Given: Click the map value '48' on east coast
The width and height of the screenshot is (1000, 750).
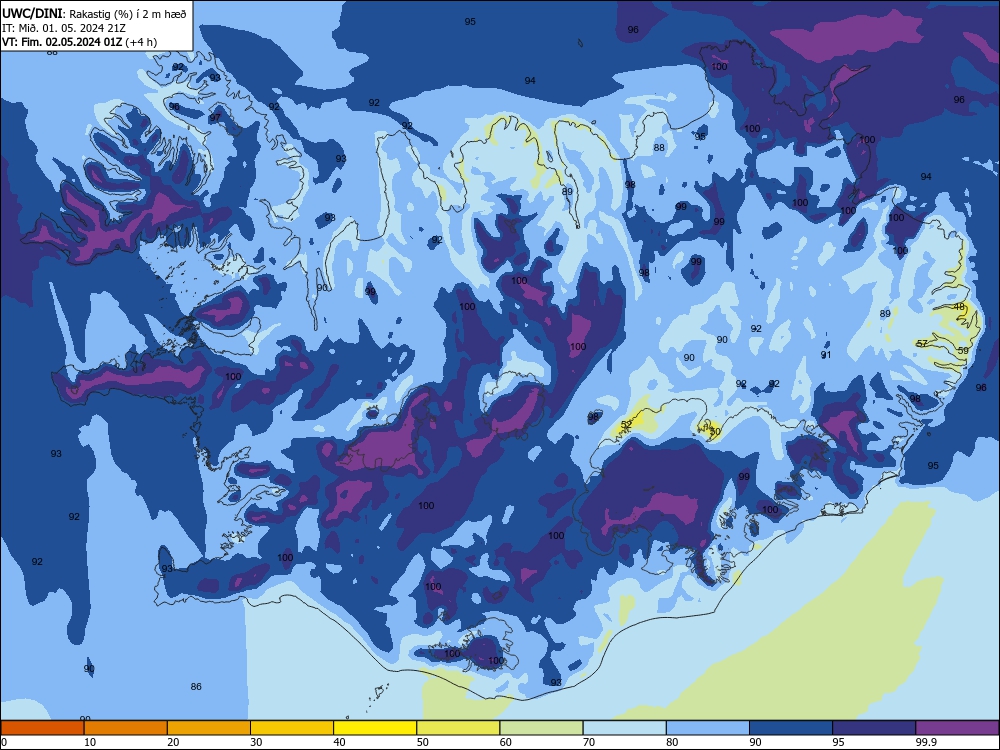Looking at the screenshot, I should point(959,307).
